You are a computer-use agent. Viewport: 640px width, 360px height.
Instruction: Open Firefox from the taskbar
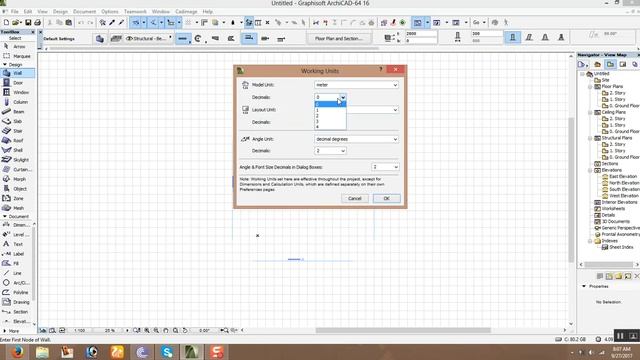17,351
